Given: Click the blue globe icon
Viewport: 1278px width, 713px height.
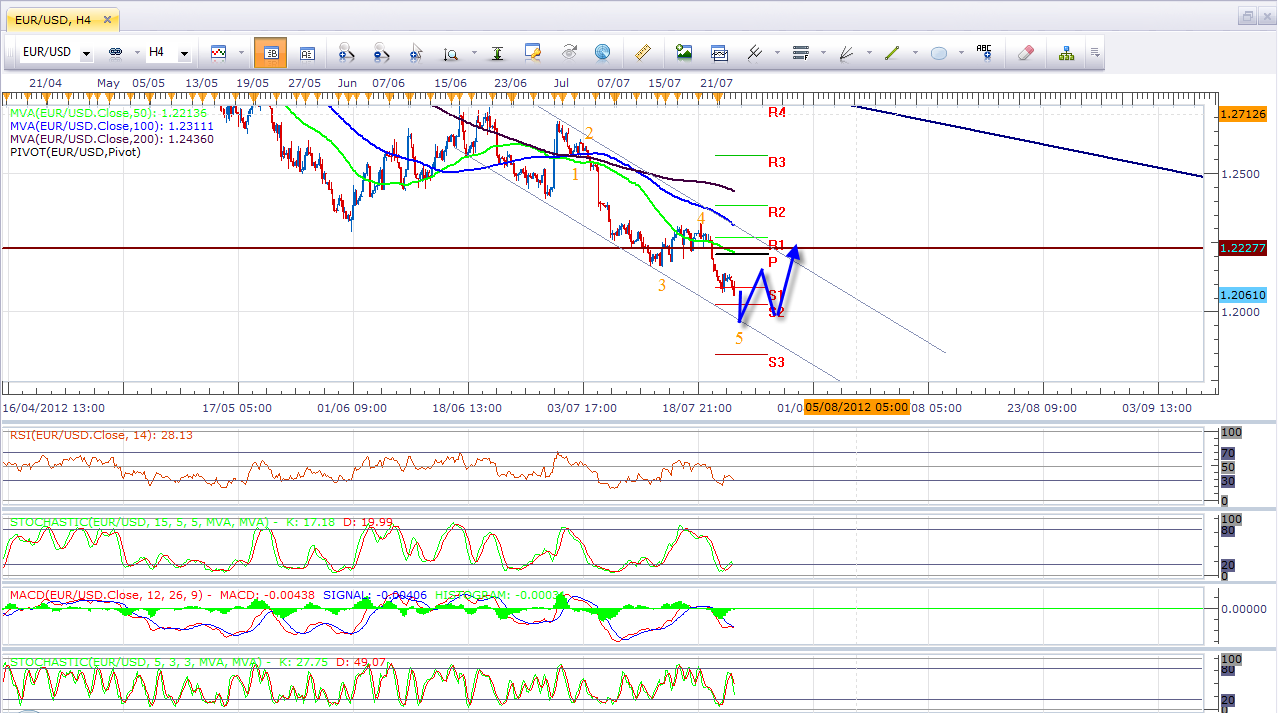Looking at the screenshot, I should point(602,53).
